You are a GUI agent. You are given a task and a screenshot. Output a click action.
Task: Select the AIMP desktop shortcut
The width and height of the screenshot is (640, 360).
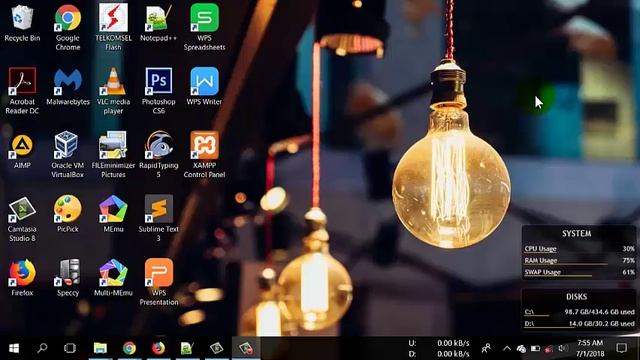click(x=22, y=151)
